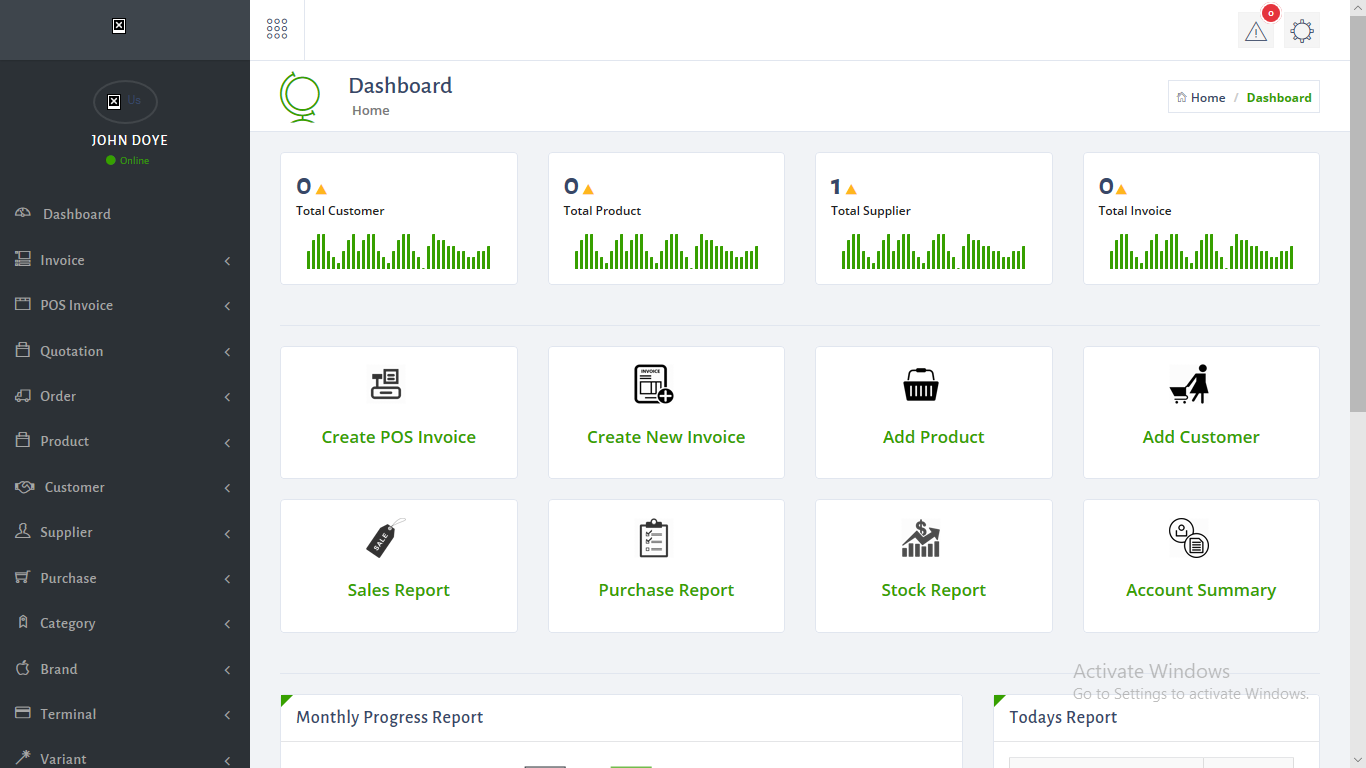This screenshot has height=768, width=1366.
Task: Click the cash register icon for POS Invoice
Action: pyautogui.click(x=386, y=385)
